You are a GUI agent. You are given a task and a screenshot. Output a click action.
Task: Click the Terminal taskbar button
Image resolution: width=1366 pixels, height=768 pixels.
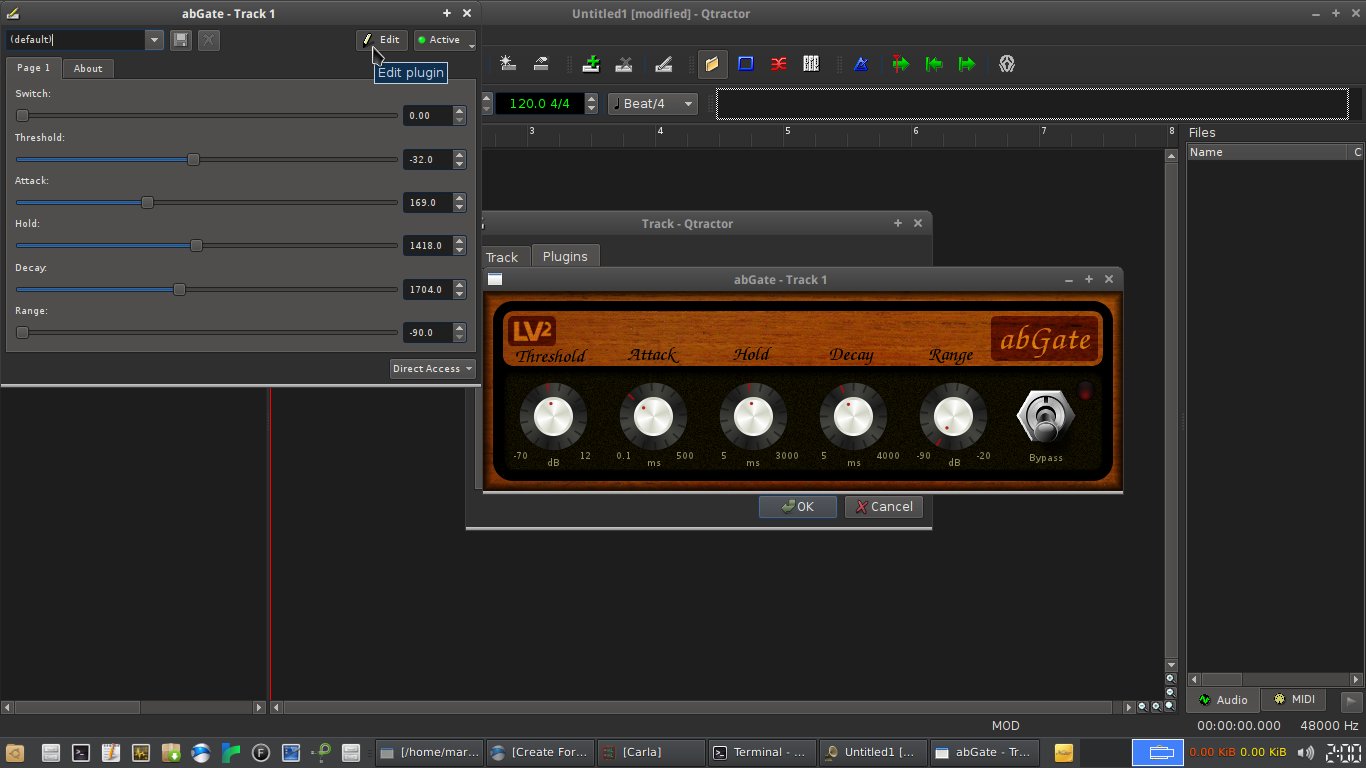click(763, 752)
